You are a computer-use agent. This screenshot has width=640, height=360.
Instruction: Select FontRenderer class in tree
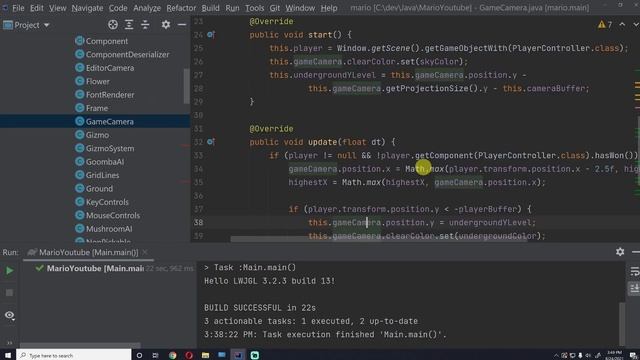pyautogui.click(x=105, y=95)
